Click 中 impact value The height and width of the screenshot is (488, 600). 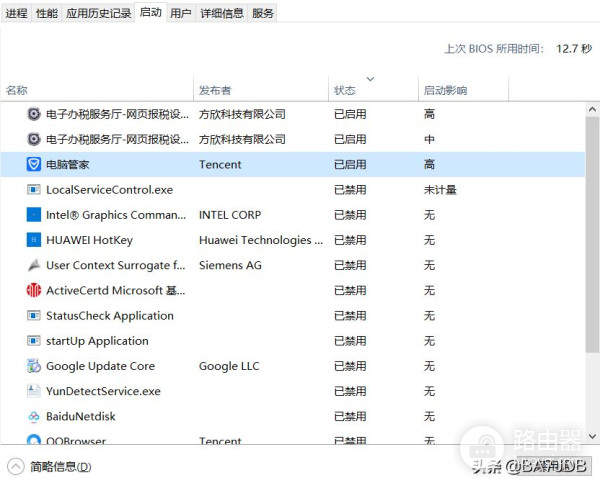coord(429,139)
